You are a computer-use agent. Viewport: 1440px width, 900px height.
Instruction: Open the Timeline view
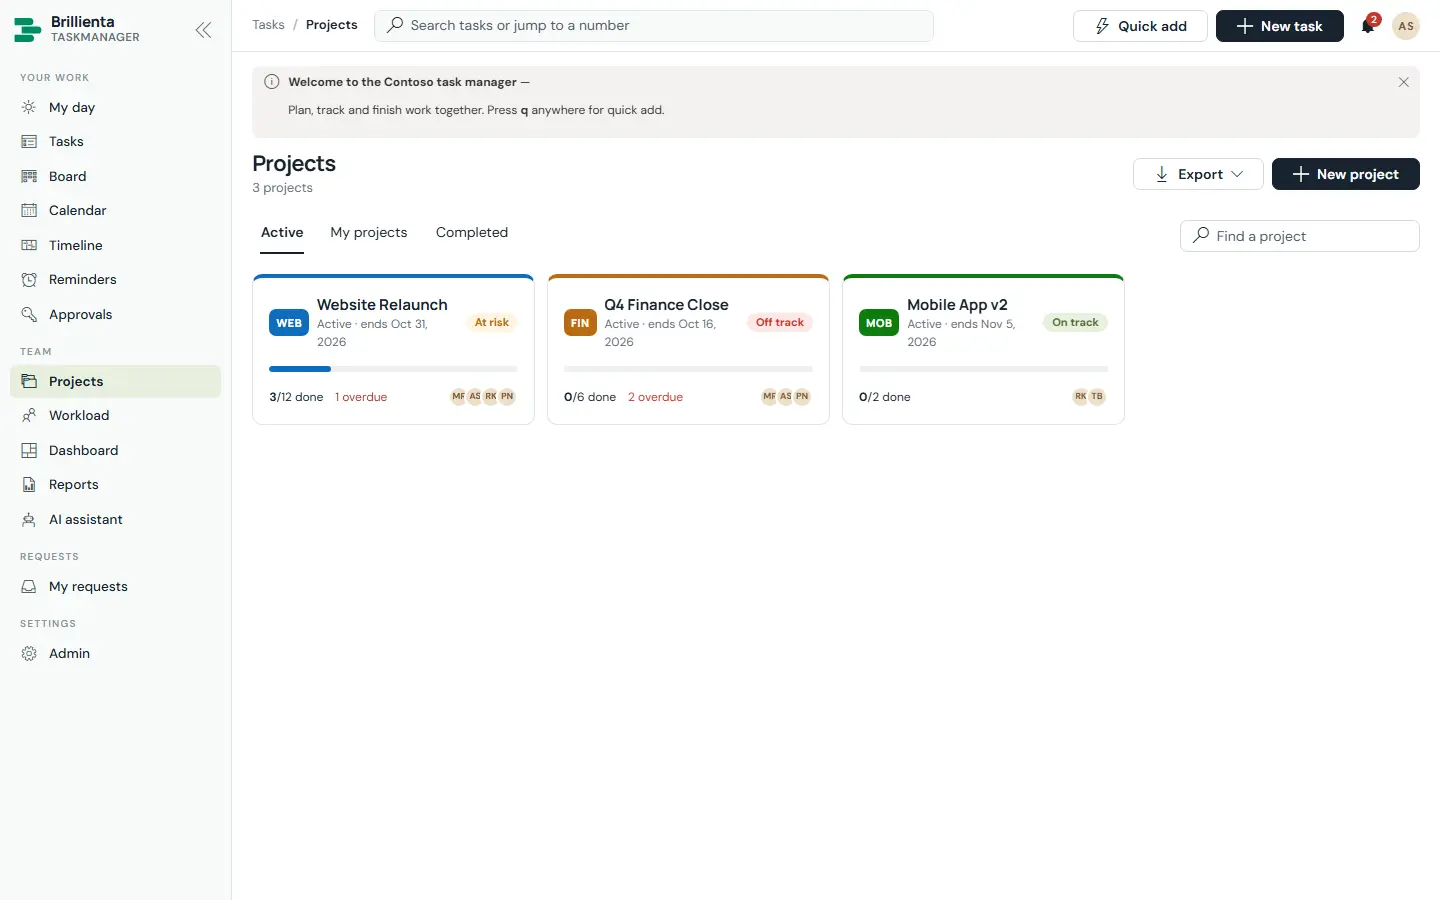pos(115,245)
